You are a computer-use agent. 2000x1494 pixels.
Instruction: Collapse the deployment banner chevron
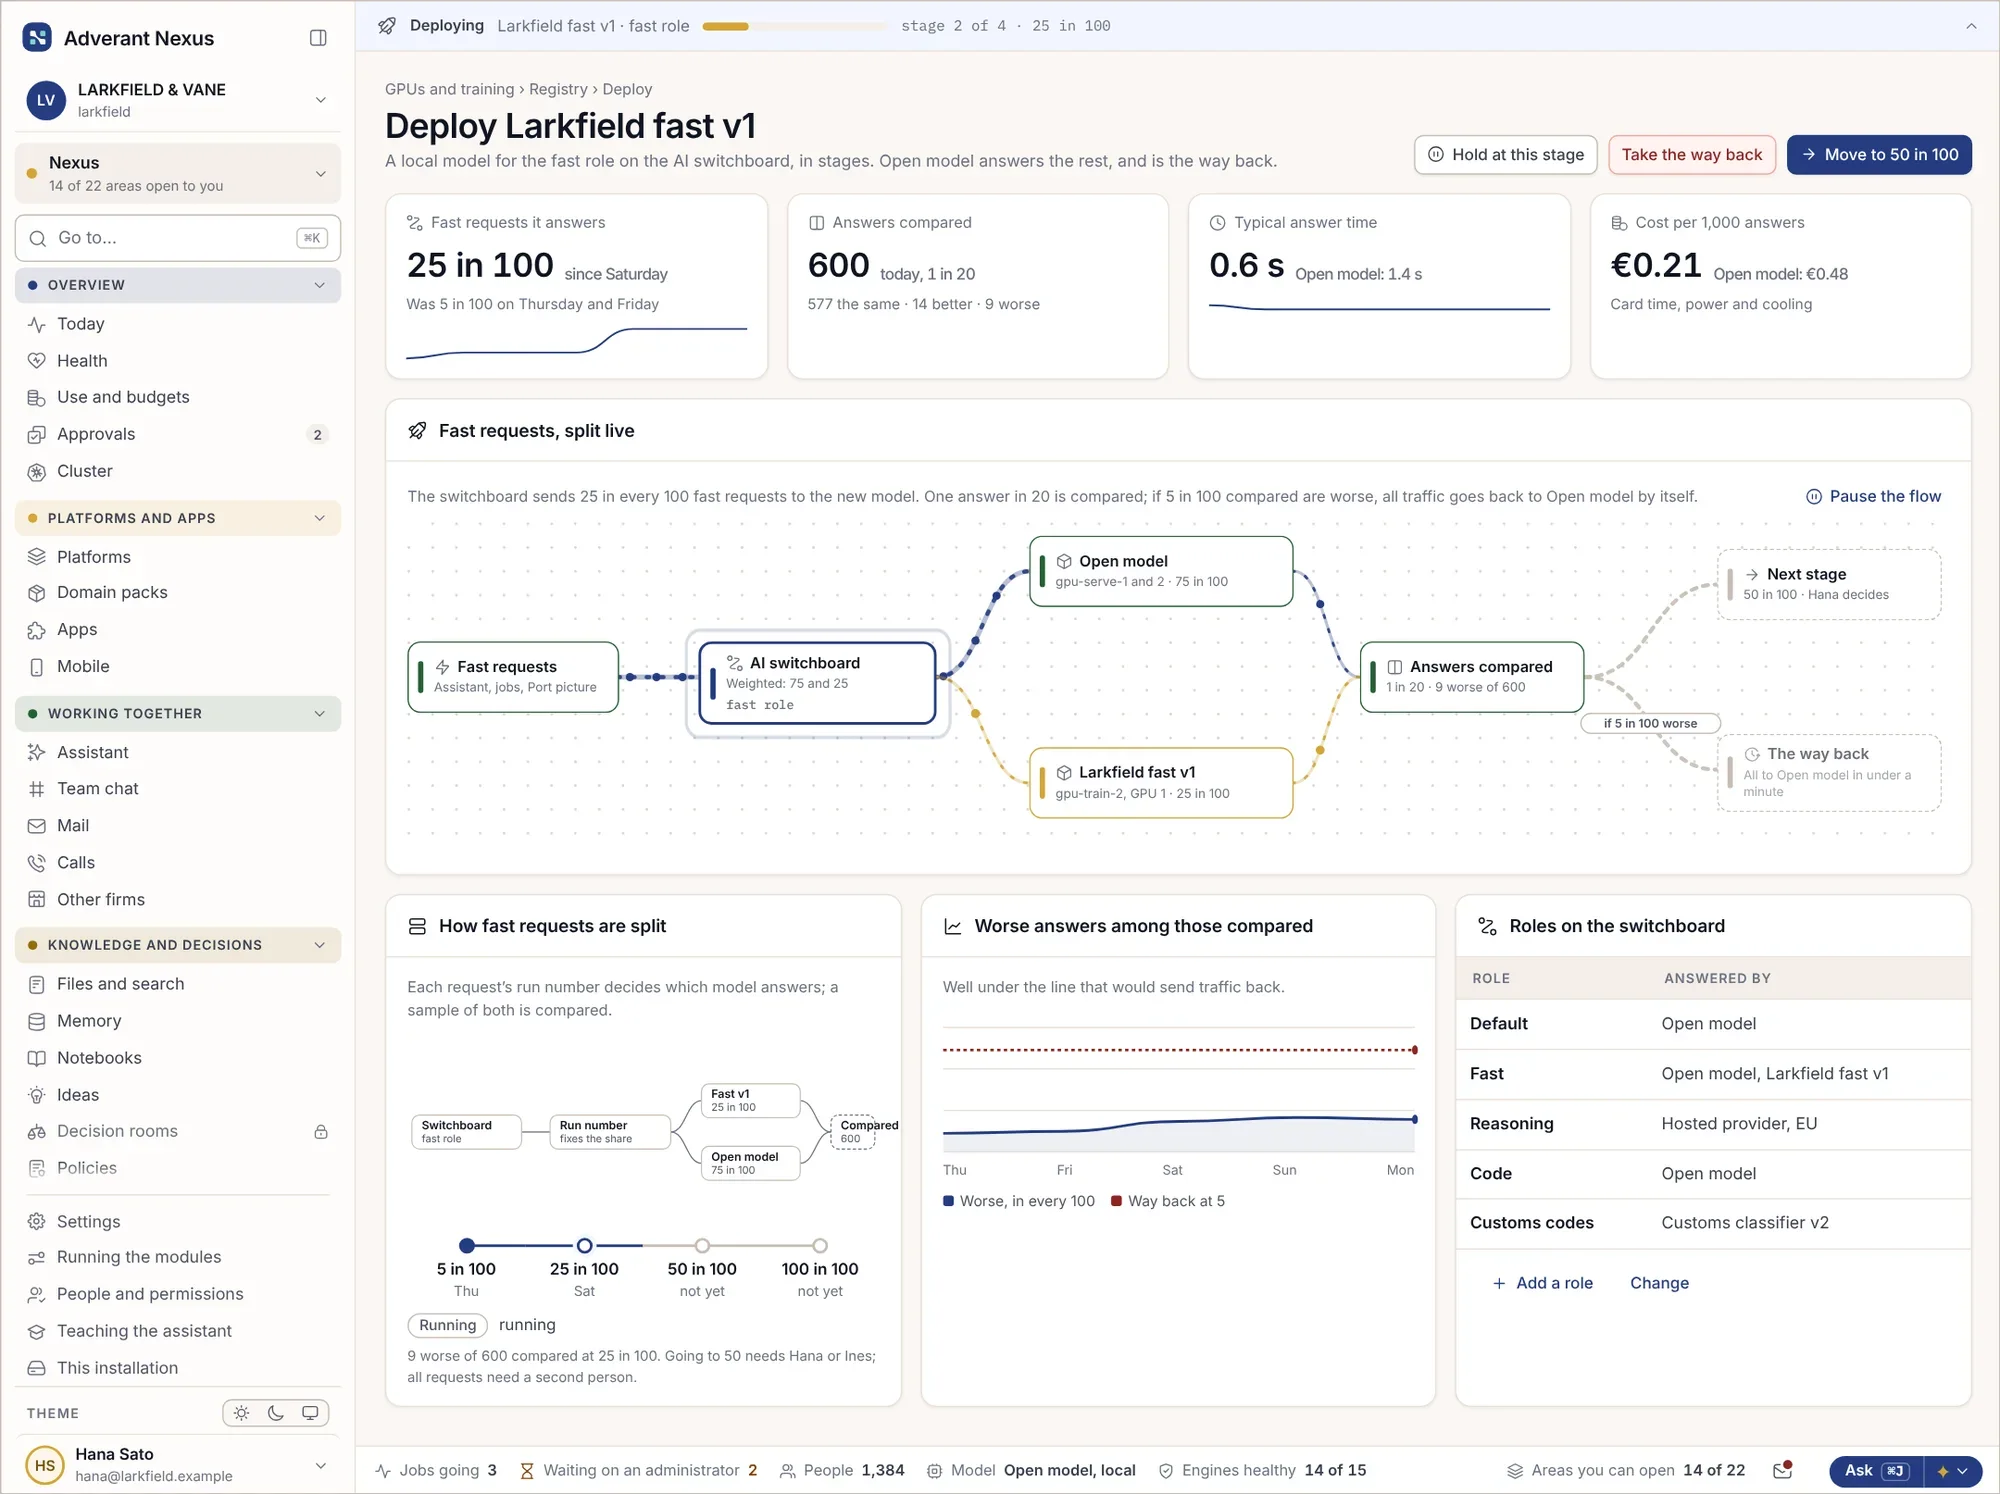[x=1971, y=26]
